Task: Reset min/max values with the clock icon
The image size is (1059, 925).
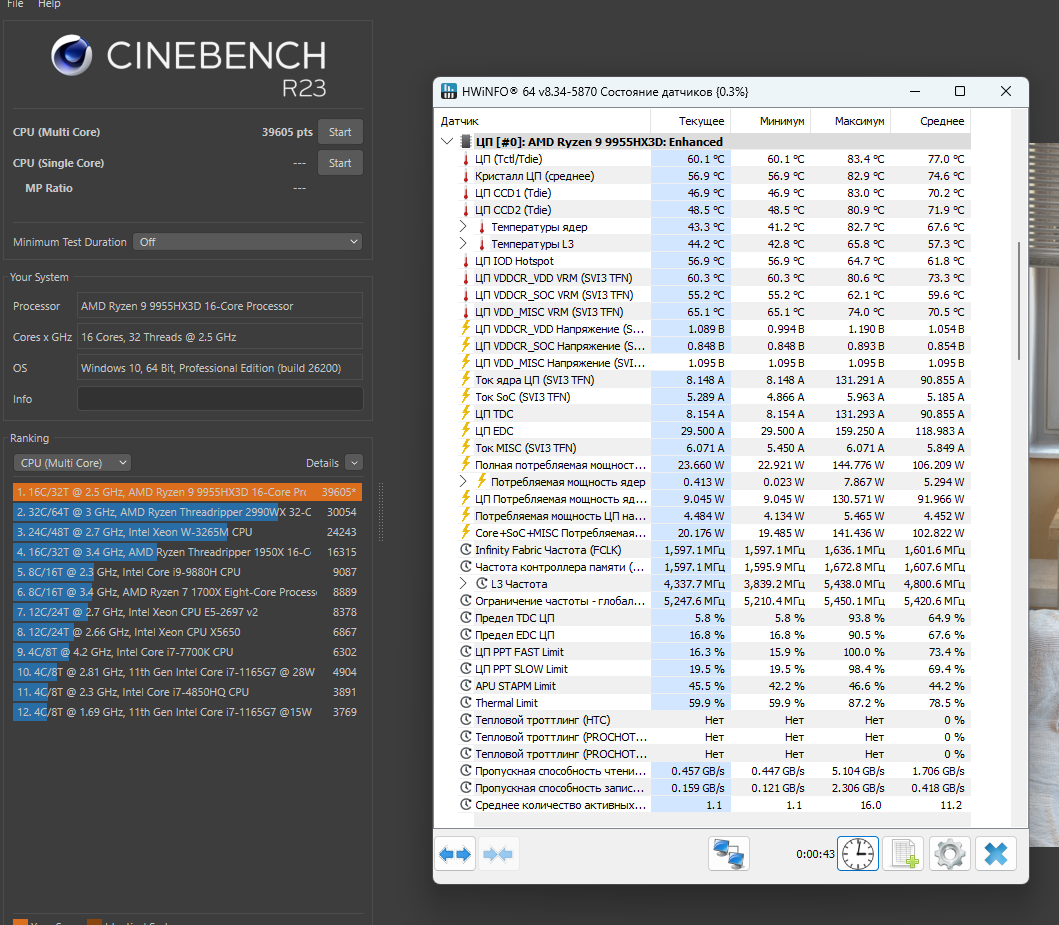Action: point(858,854)
